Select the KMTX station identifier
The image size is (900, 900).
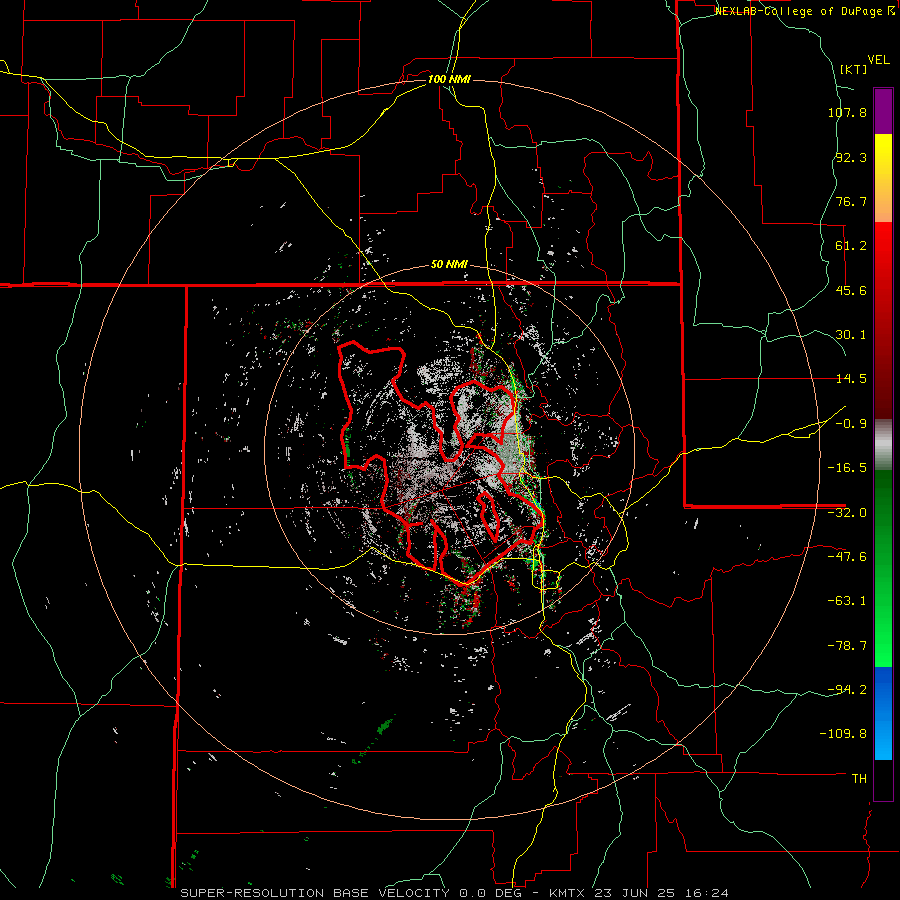pyautogui.click(x=568, y=893)
